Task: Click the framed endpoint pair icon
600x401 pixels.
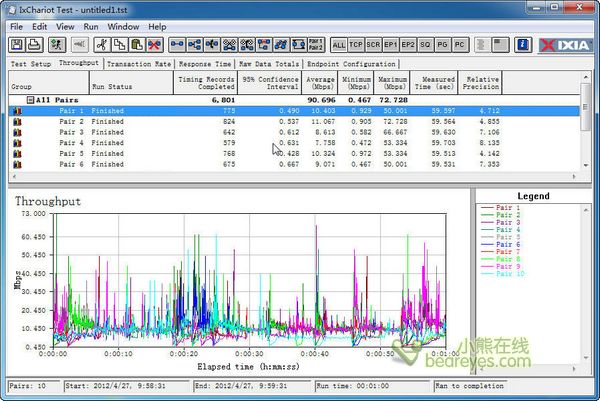Action: coord(298,45)
